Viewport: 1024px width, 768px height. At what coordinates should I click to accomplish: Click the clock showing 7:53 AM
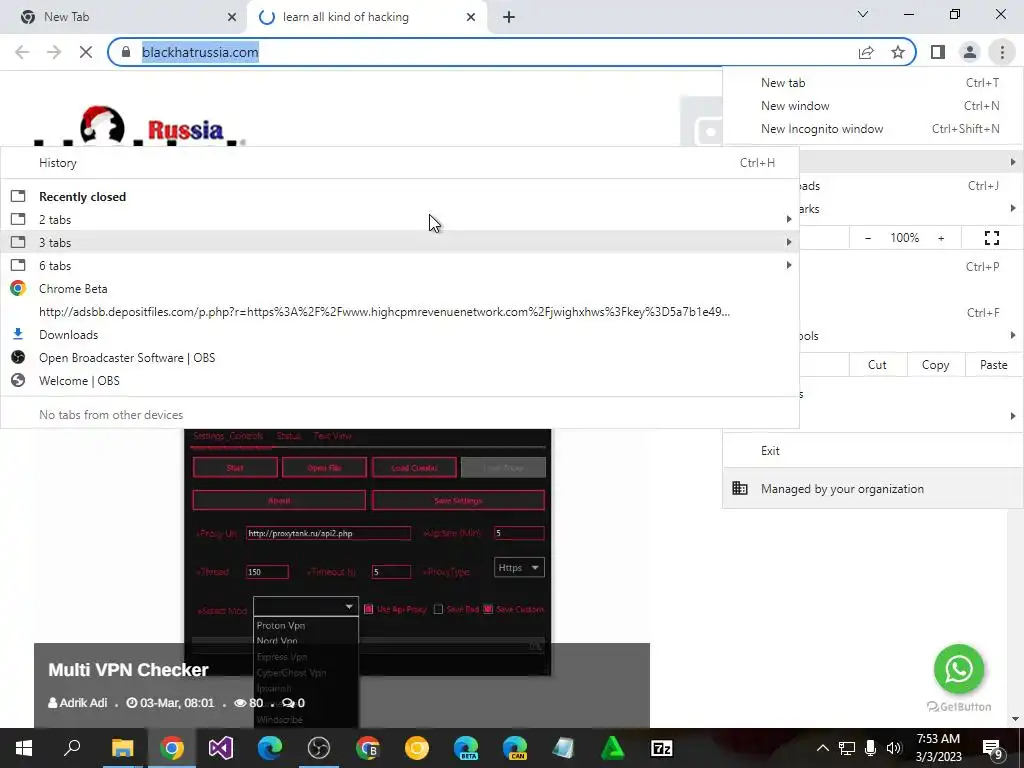point(938,748)
